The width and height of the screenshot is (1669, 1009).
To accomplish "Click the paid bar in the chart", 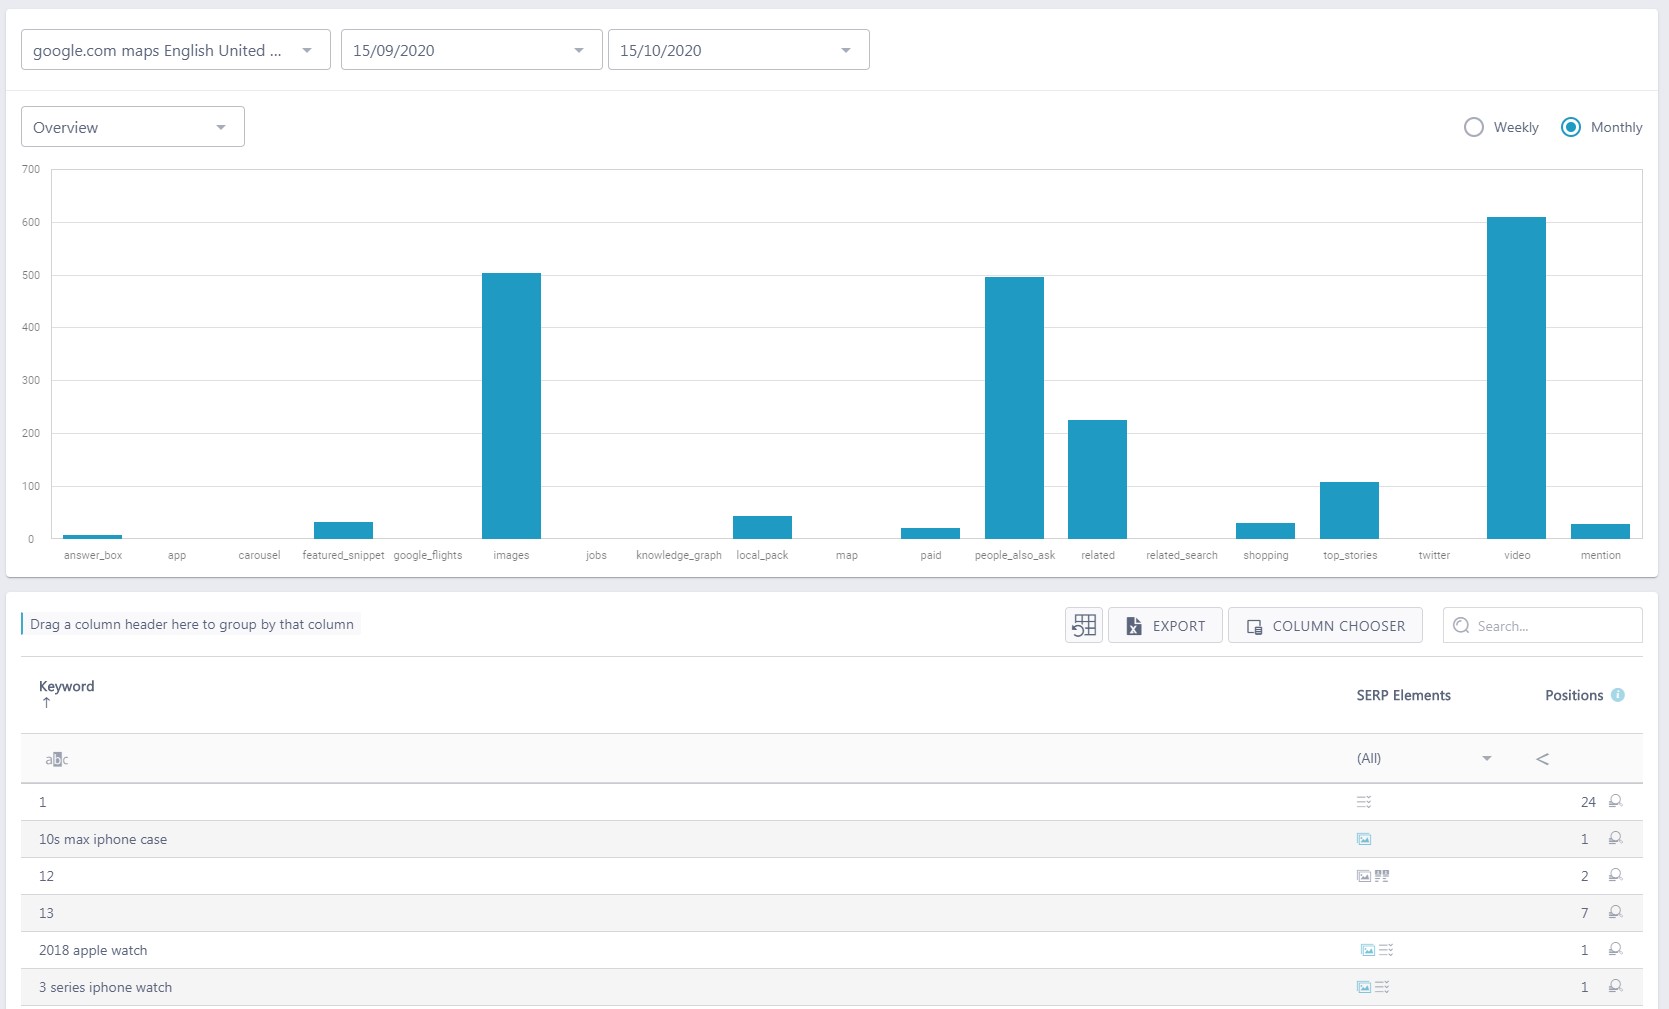I will point(930,533).
